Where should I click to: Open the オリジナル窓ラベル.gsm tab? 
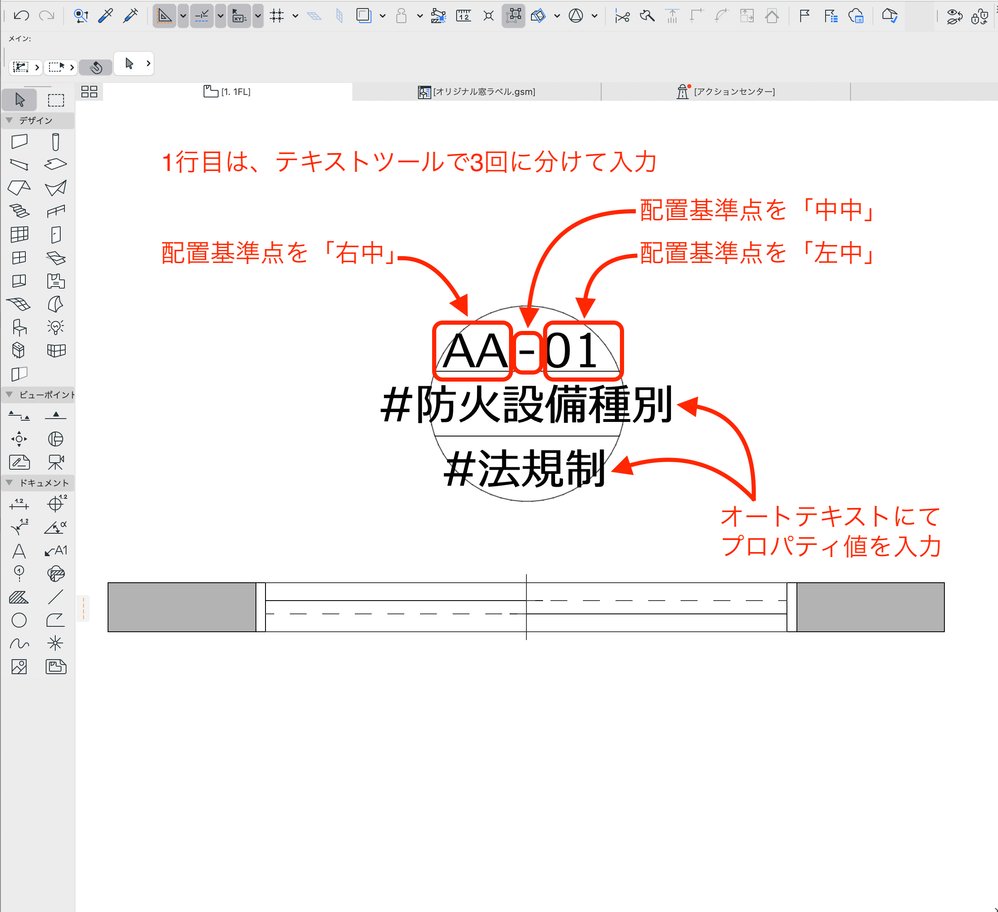point(477,92)
